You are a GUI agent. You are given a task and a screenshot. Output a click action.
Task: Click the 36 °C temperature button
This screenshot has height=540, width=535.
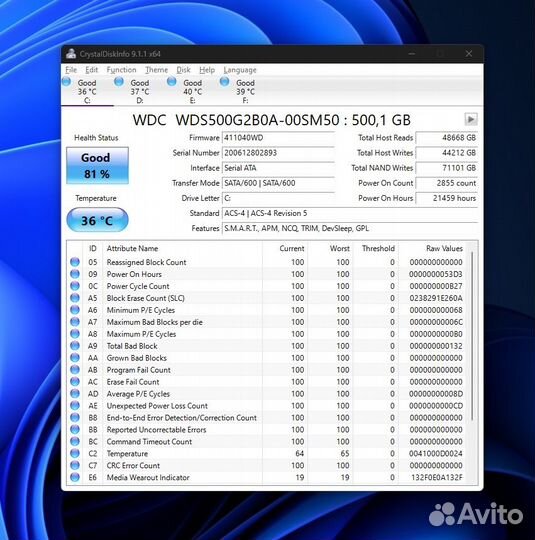[x=97, y=220]
